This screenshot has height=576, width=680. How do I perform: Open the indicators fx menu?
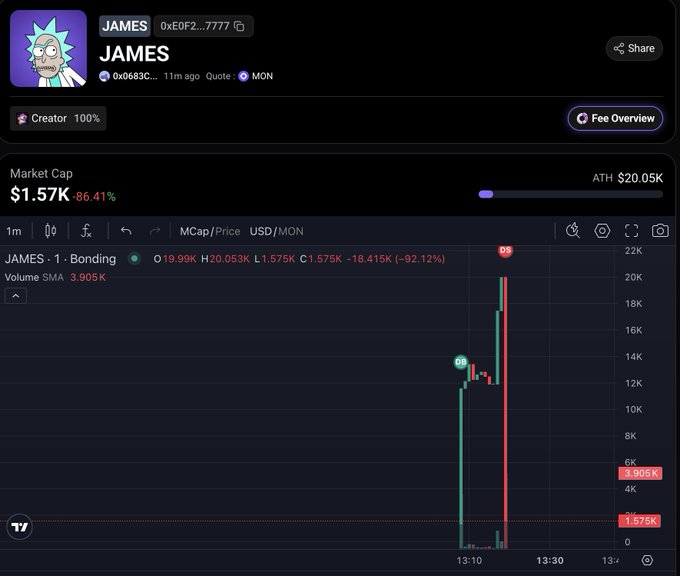(86, 231)
